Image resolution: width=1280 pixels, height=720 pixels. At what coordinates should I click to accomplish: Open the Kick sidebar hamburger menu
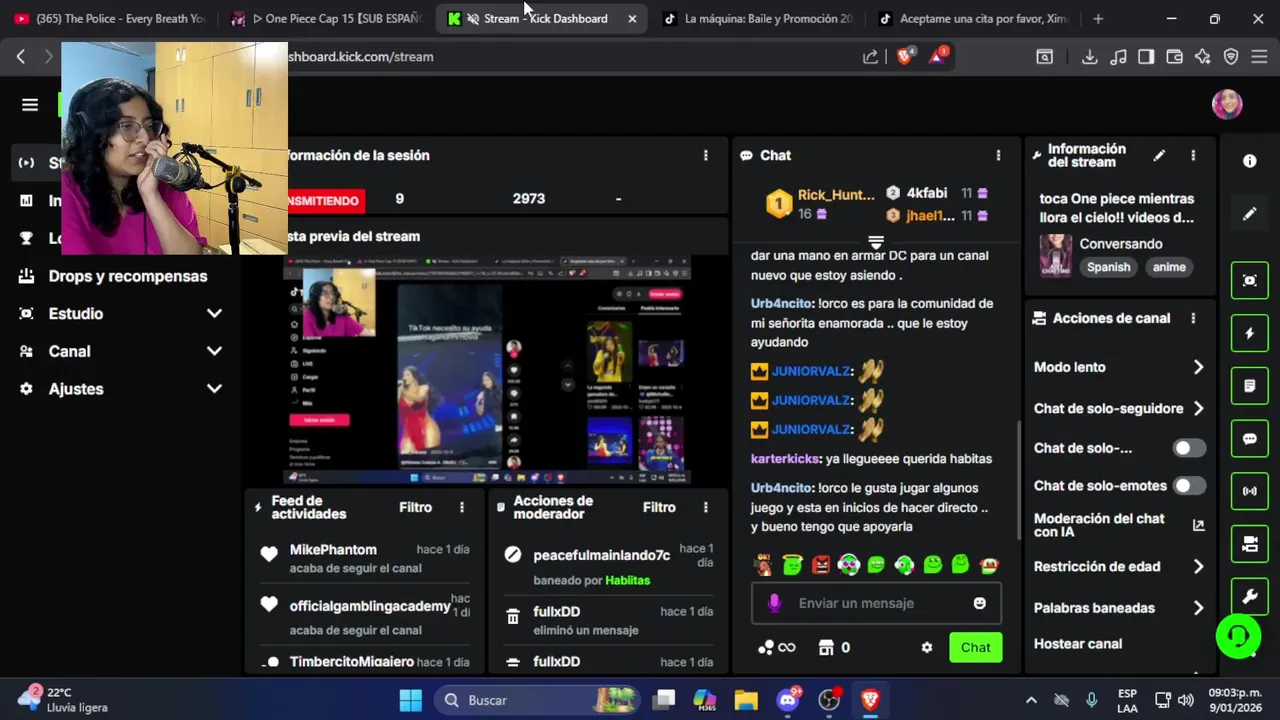30,105
